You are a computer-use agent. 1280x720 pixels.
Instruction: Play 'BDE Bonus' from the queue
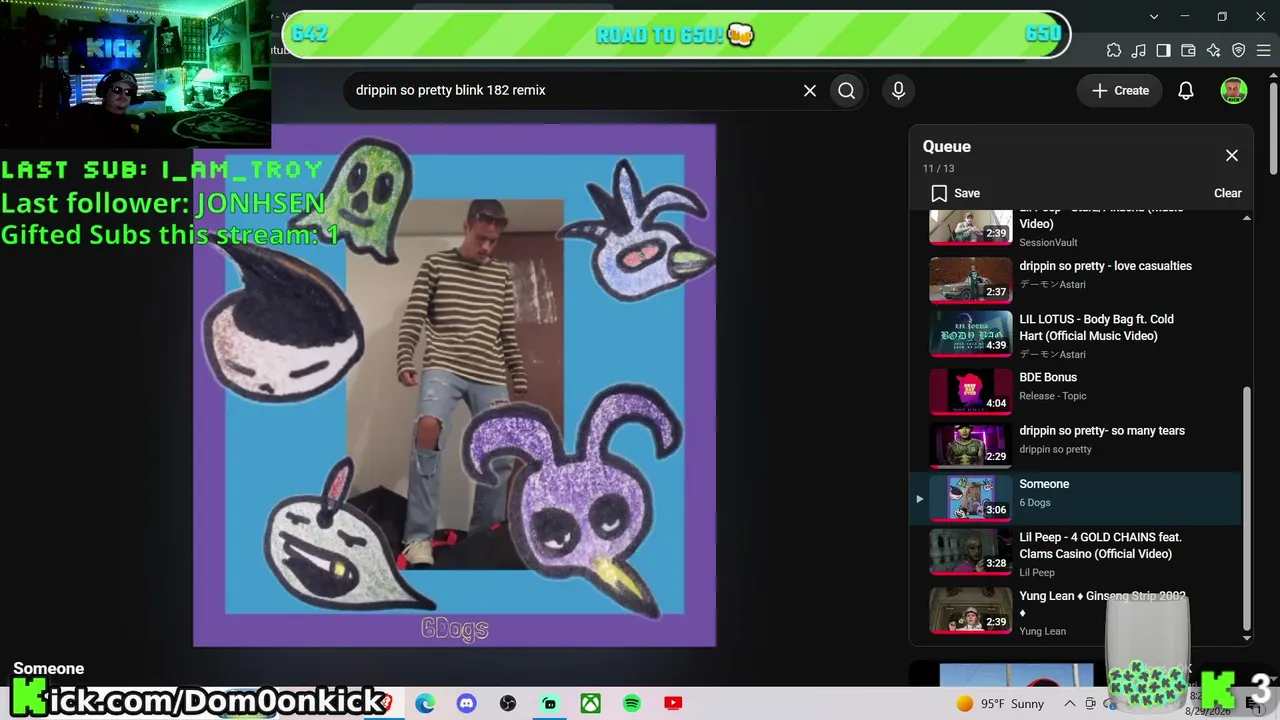[1048, 377]
